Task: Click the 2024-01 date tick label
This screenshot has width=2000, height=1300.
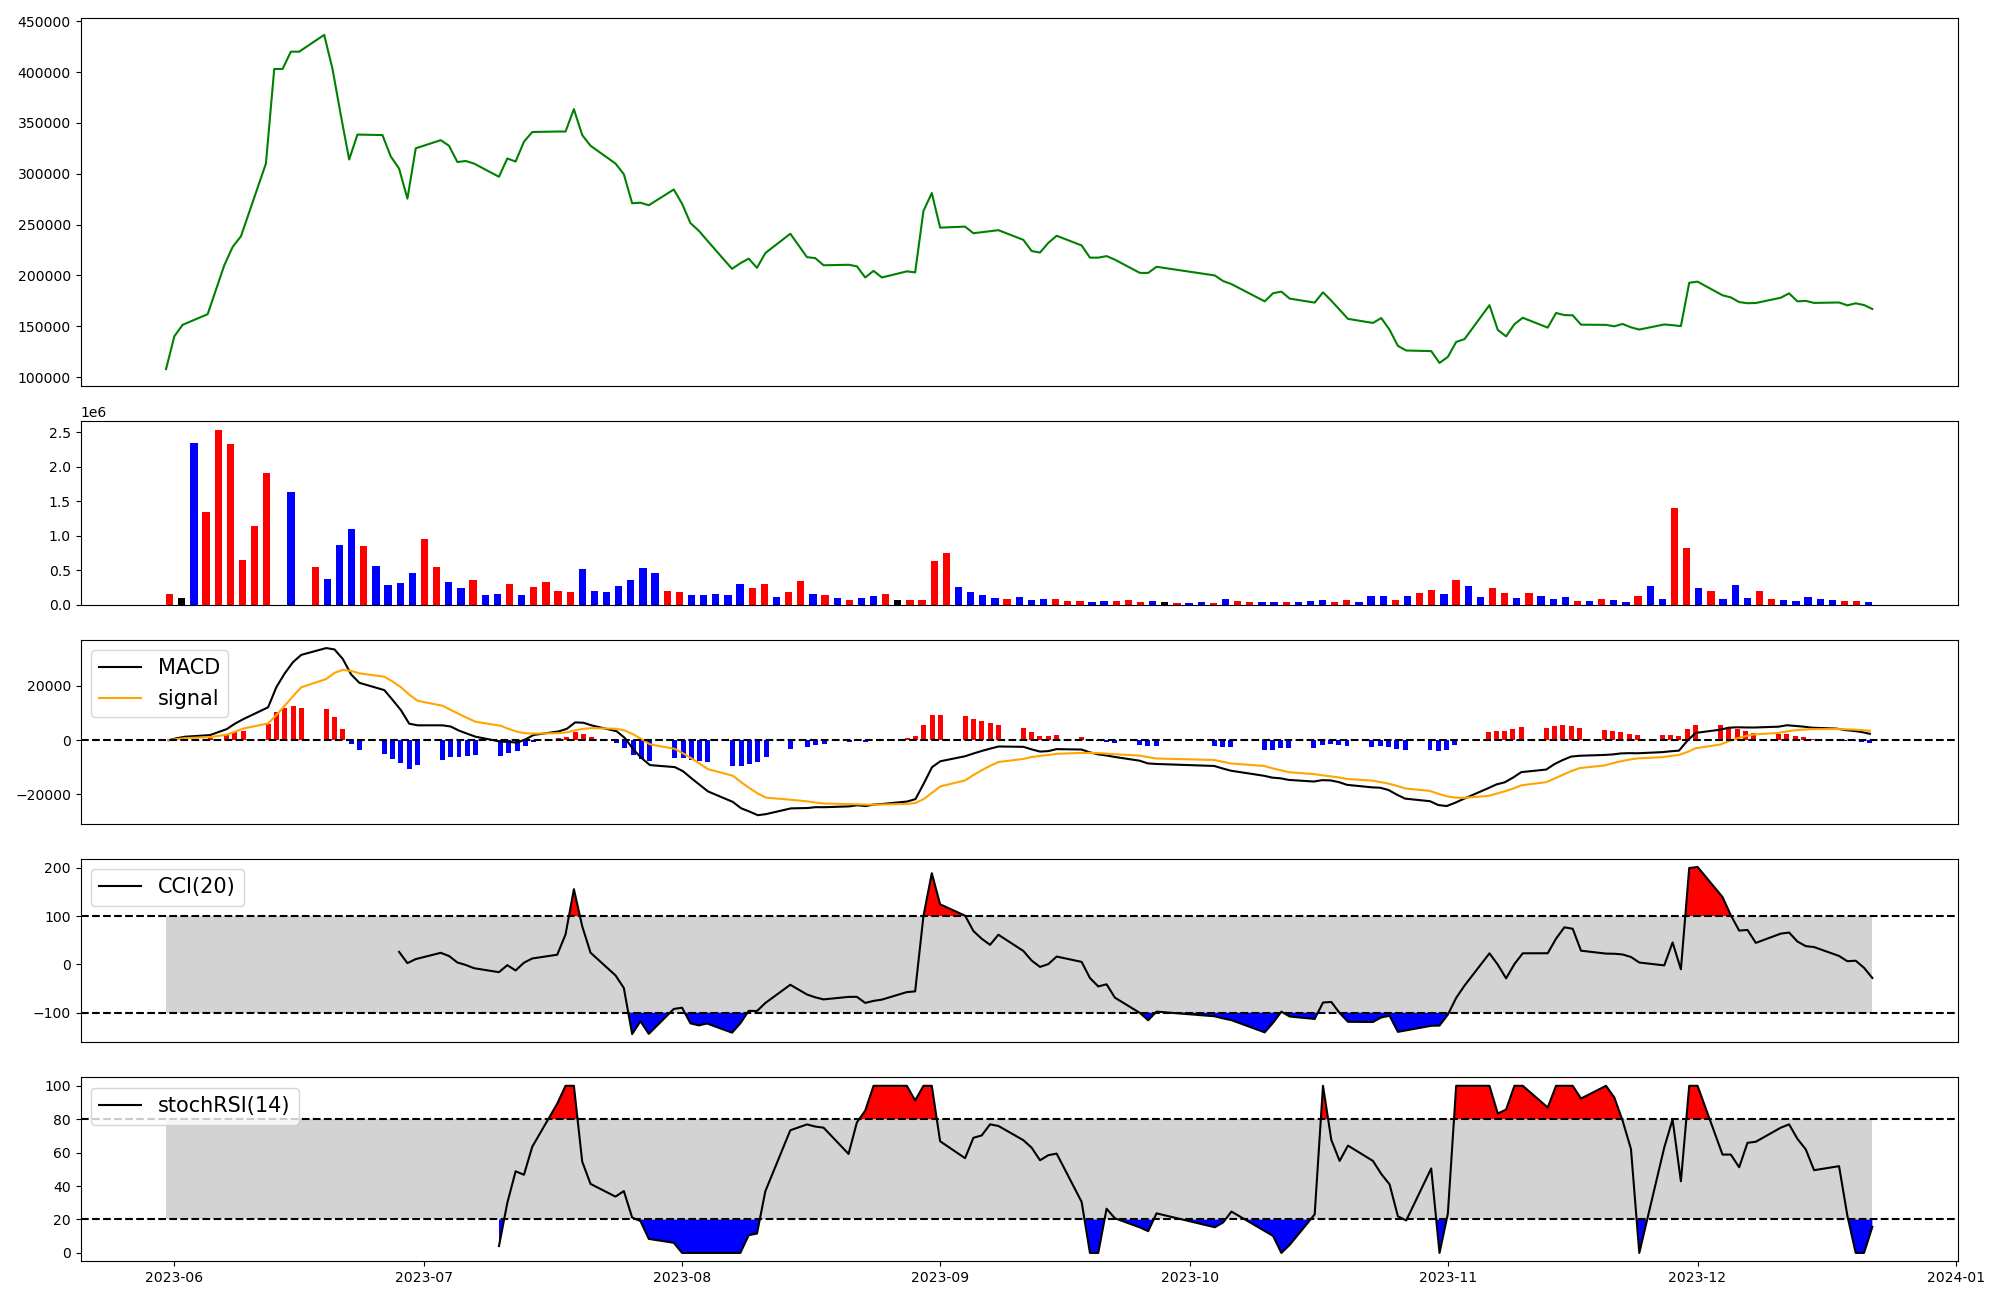Action: pyautogui.click(x=1956, y=1277)
